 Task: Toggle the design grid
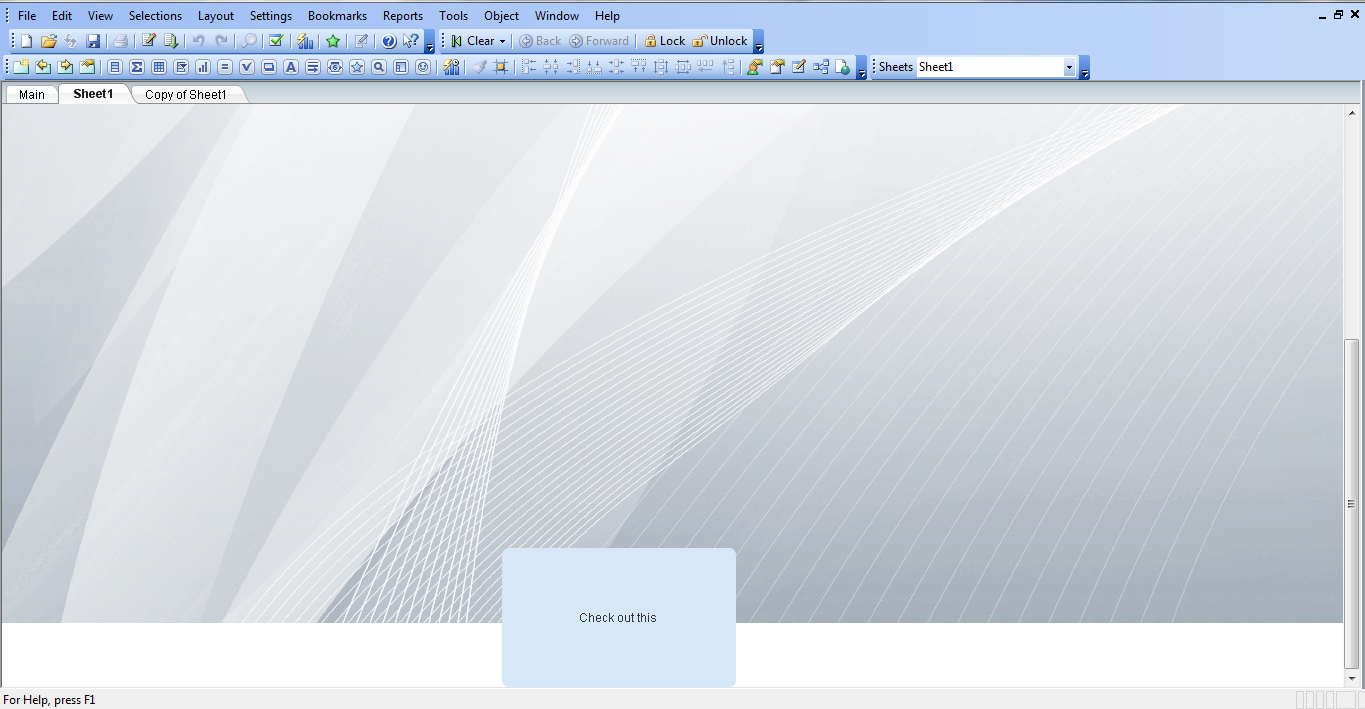(x=501, y=66)
